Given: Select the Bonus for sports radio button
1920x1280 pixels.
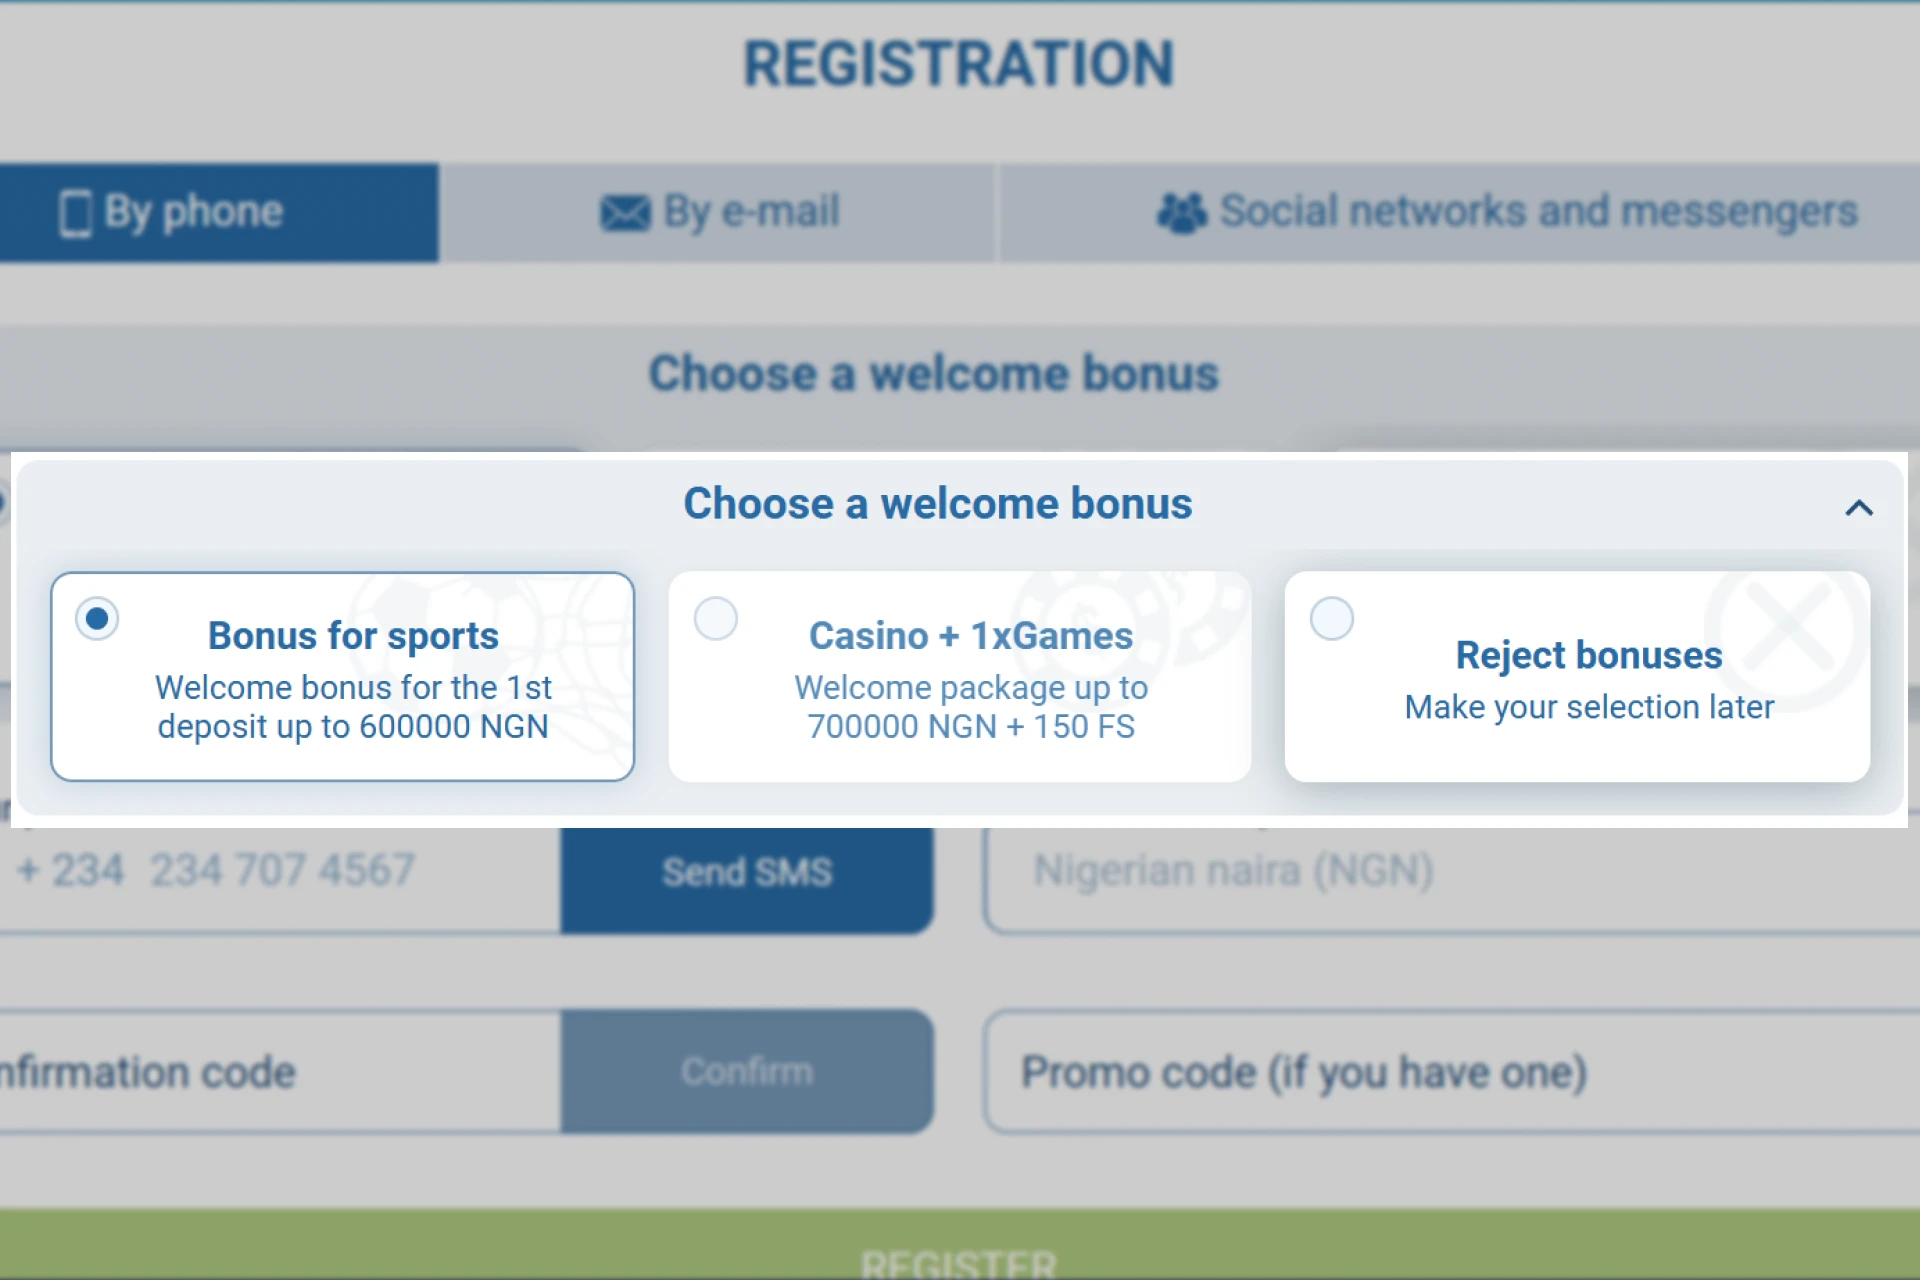Looking at the screenshot, I should [x=97, y=618].
